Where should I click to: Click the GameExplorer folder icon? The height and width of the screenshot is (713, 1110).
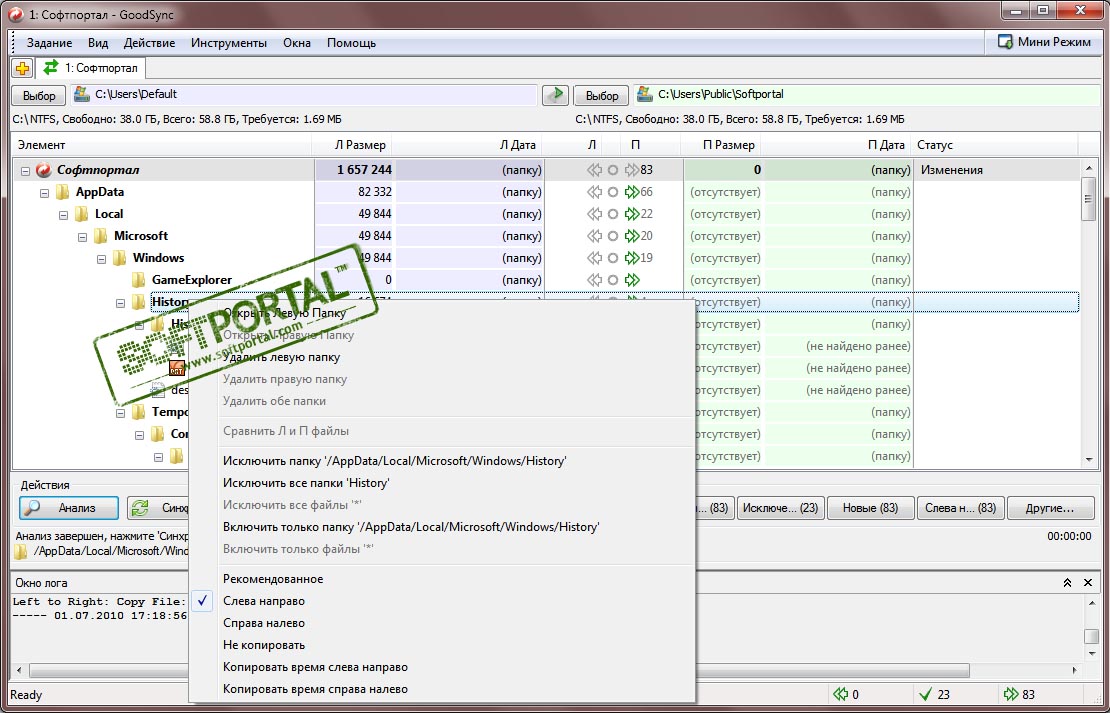coord(139,280)
